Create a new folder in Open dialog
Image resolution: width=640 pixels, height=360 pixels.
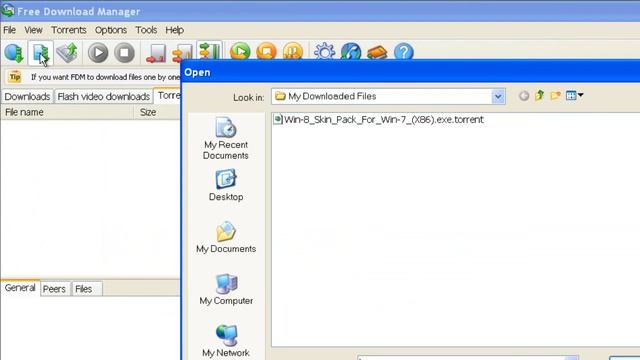point(555,96)
